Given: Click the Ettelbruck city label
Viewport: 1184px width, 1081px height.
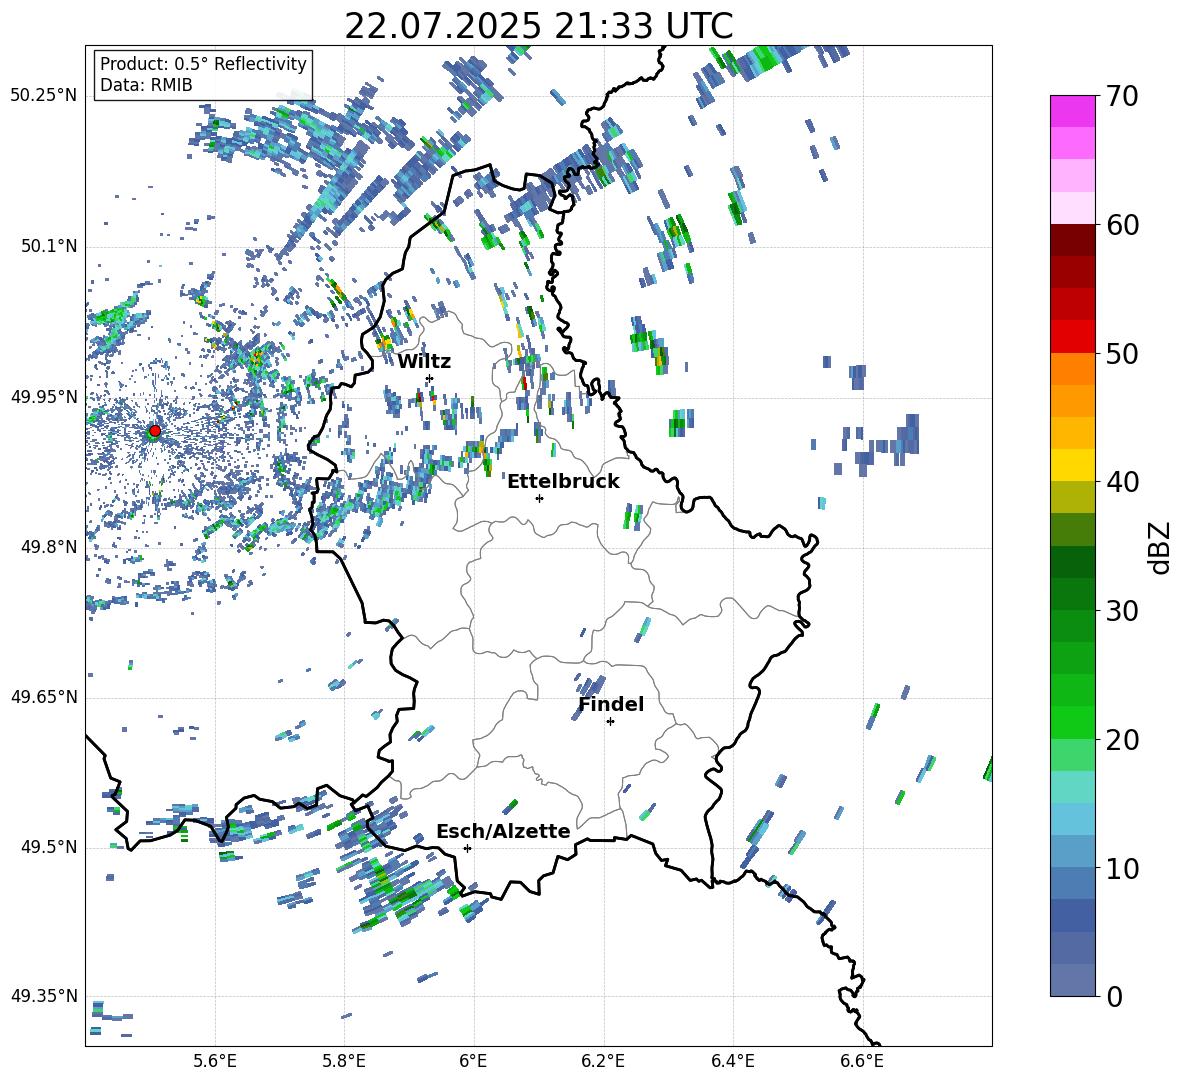Looking at the screenshot, I should (x=563, y=482).
